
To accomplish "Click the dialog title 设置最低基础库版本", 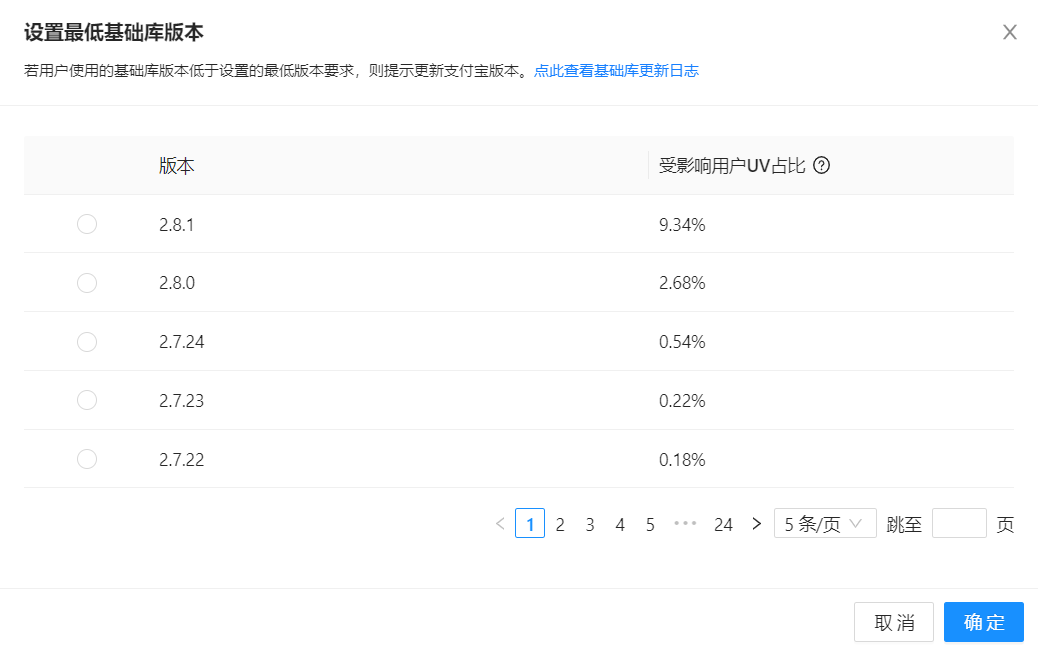I will 114,32.
